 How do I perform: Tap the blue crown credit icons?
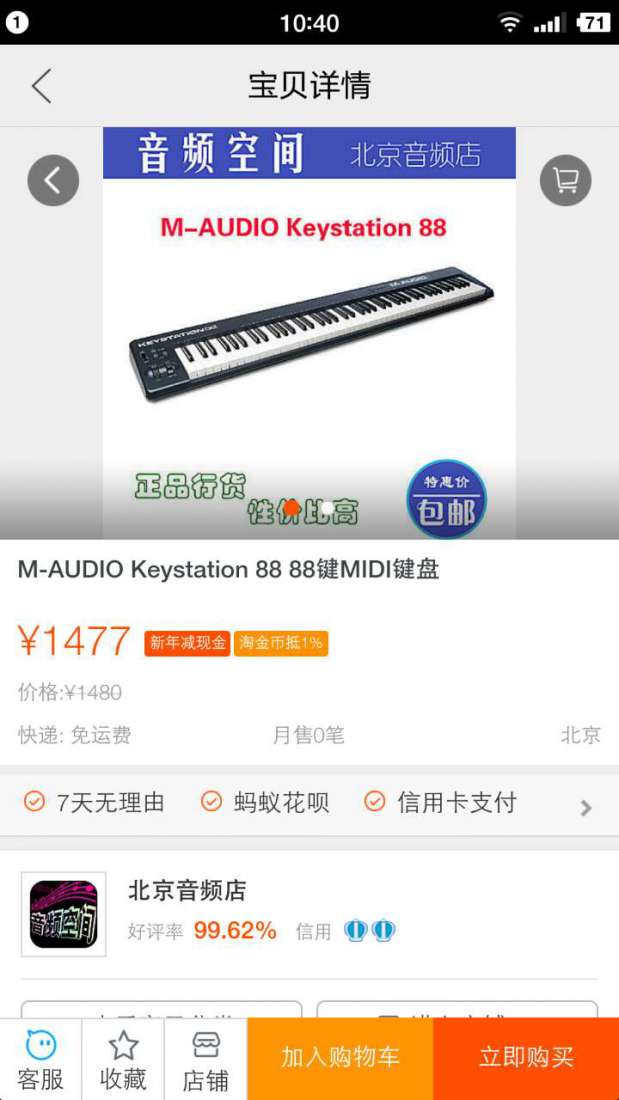coord(370,931)
